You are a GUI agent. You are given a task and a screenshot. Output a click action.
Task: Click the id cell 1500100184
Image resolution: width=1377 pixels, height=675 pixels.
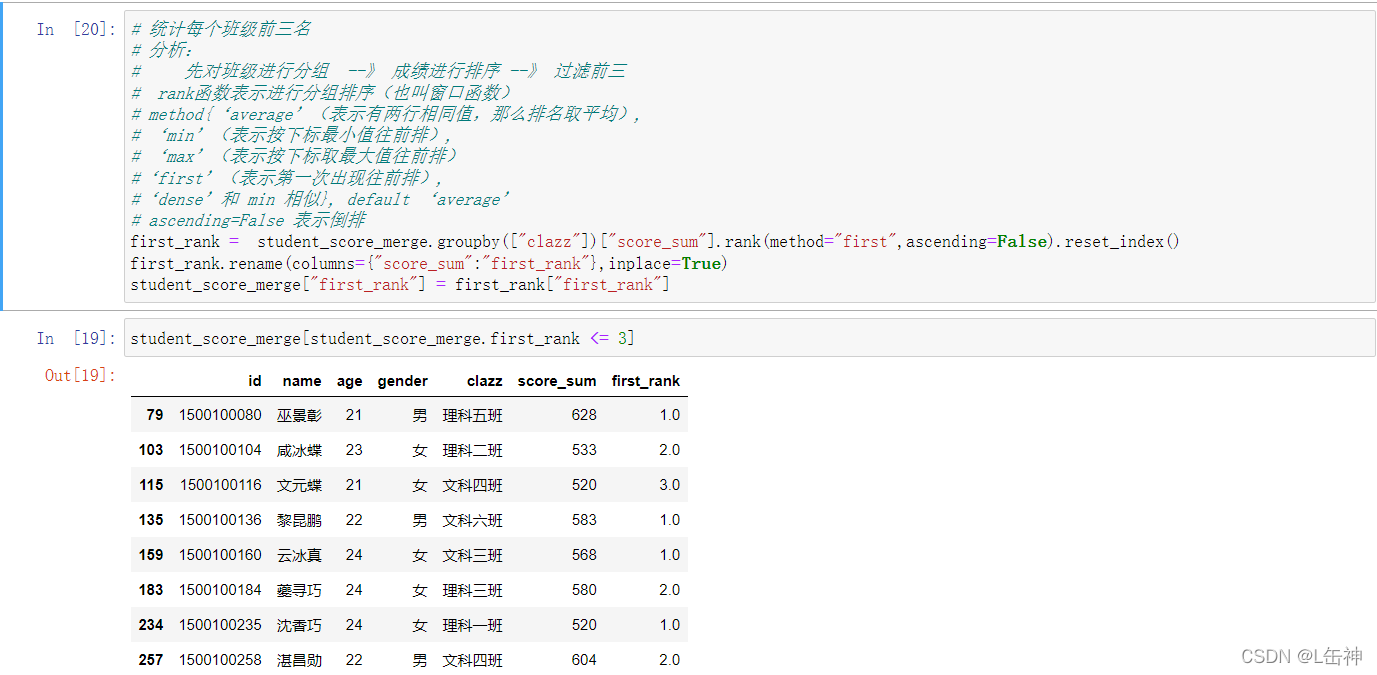220,590
